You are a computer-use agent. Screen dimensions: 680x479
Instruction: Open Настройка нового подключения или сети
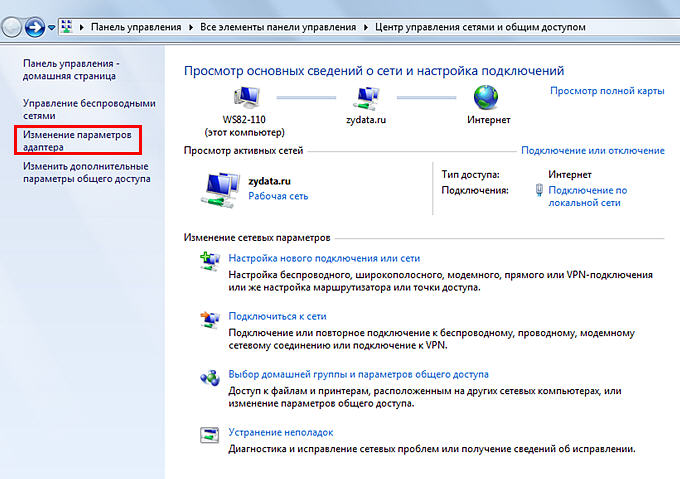(324, 258)
